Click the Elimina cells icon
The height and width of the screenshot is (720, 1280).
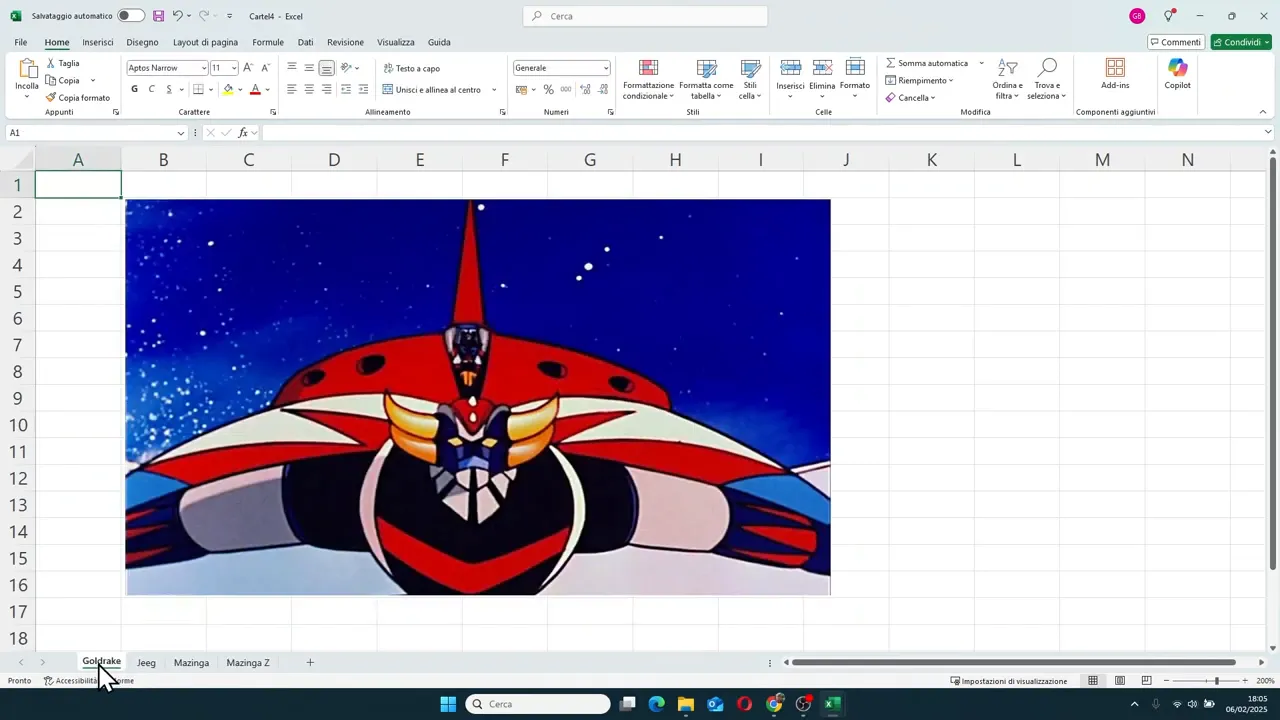pos(822,68)
